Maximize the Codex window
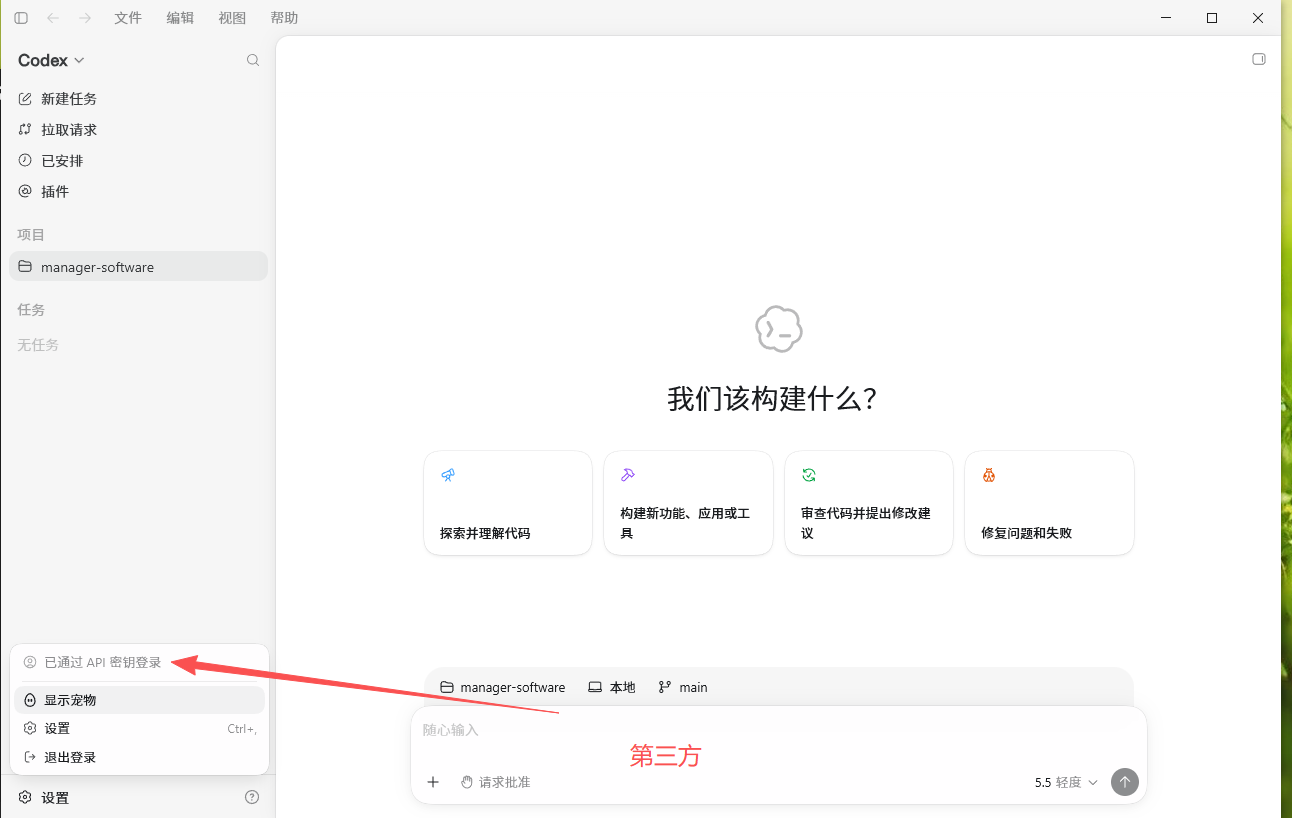The image size is (1292, 818). (1212, 18)
